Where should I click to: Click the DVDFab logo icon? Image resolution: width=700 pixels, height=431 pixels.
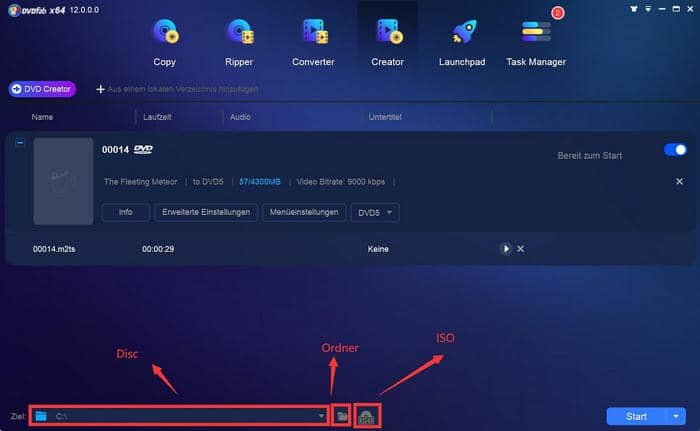(x=14, y=10)
